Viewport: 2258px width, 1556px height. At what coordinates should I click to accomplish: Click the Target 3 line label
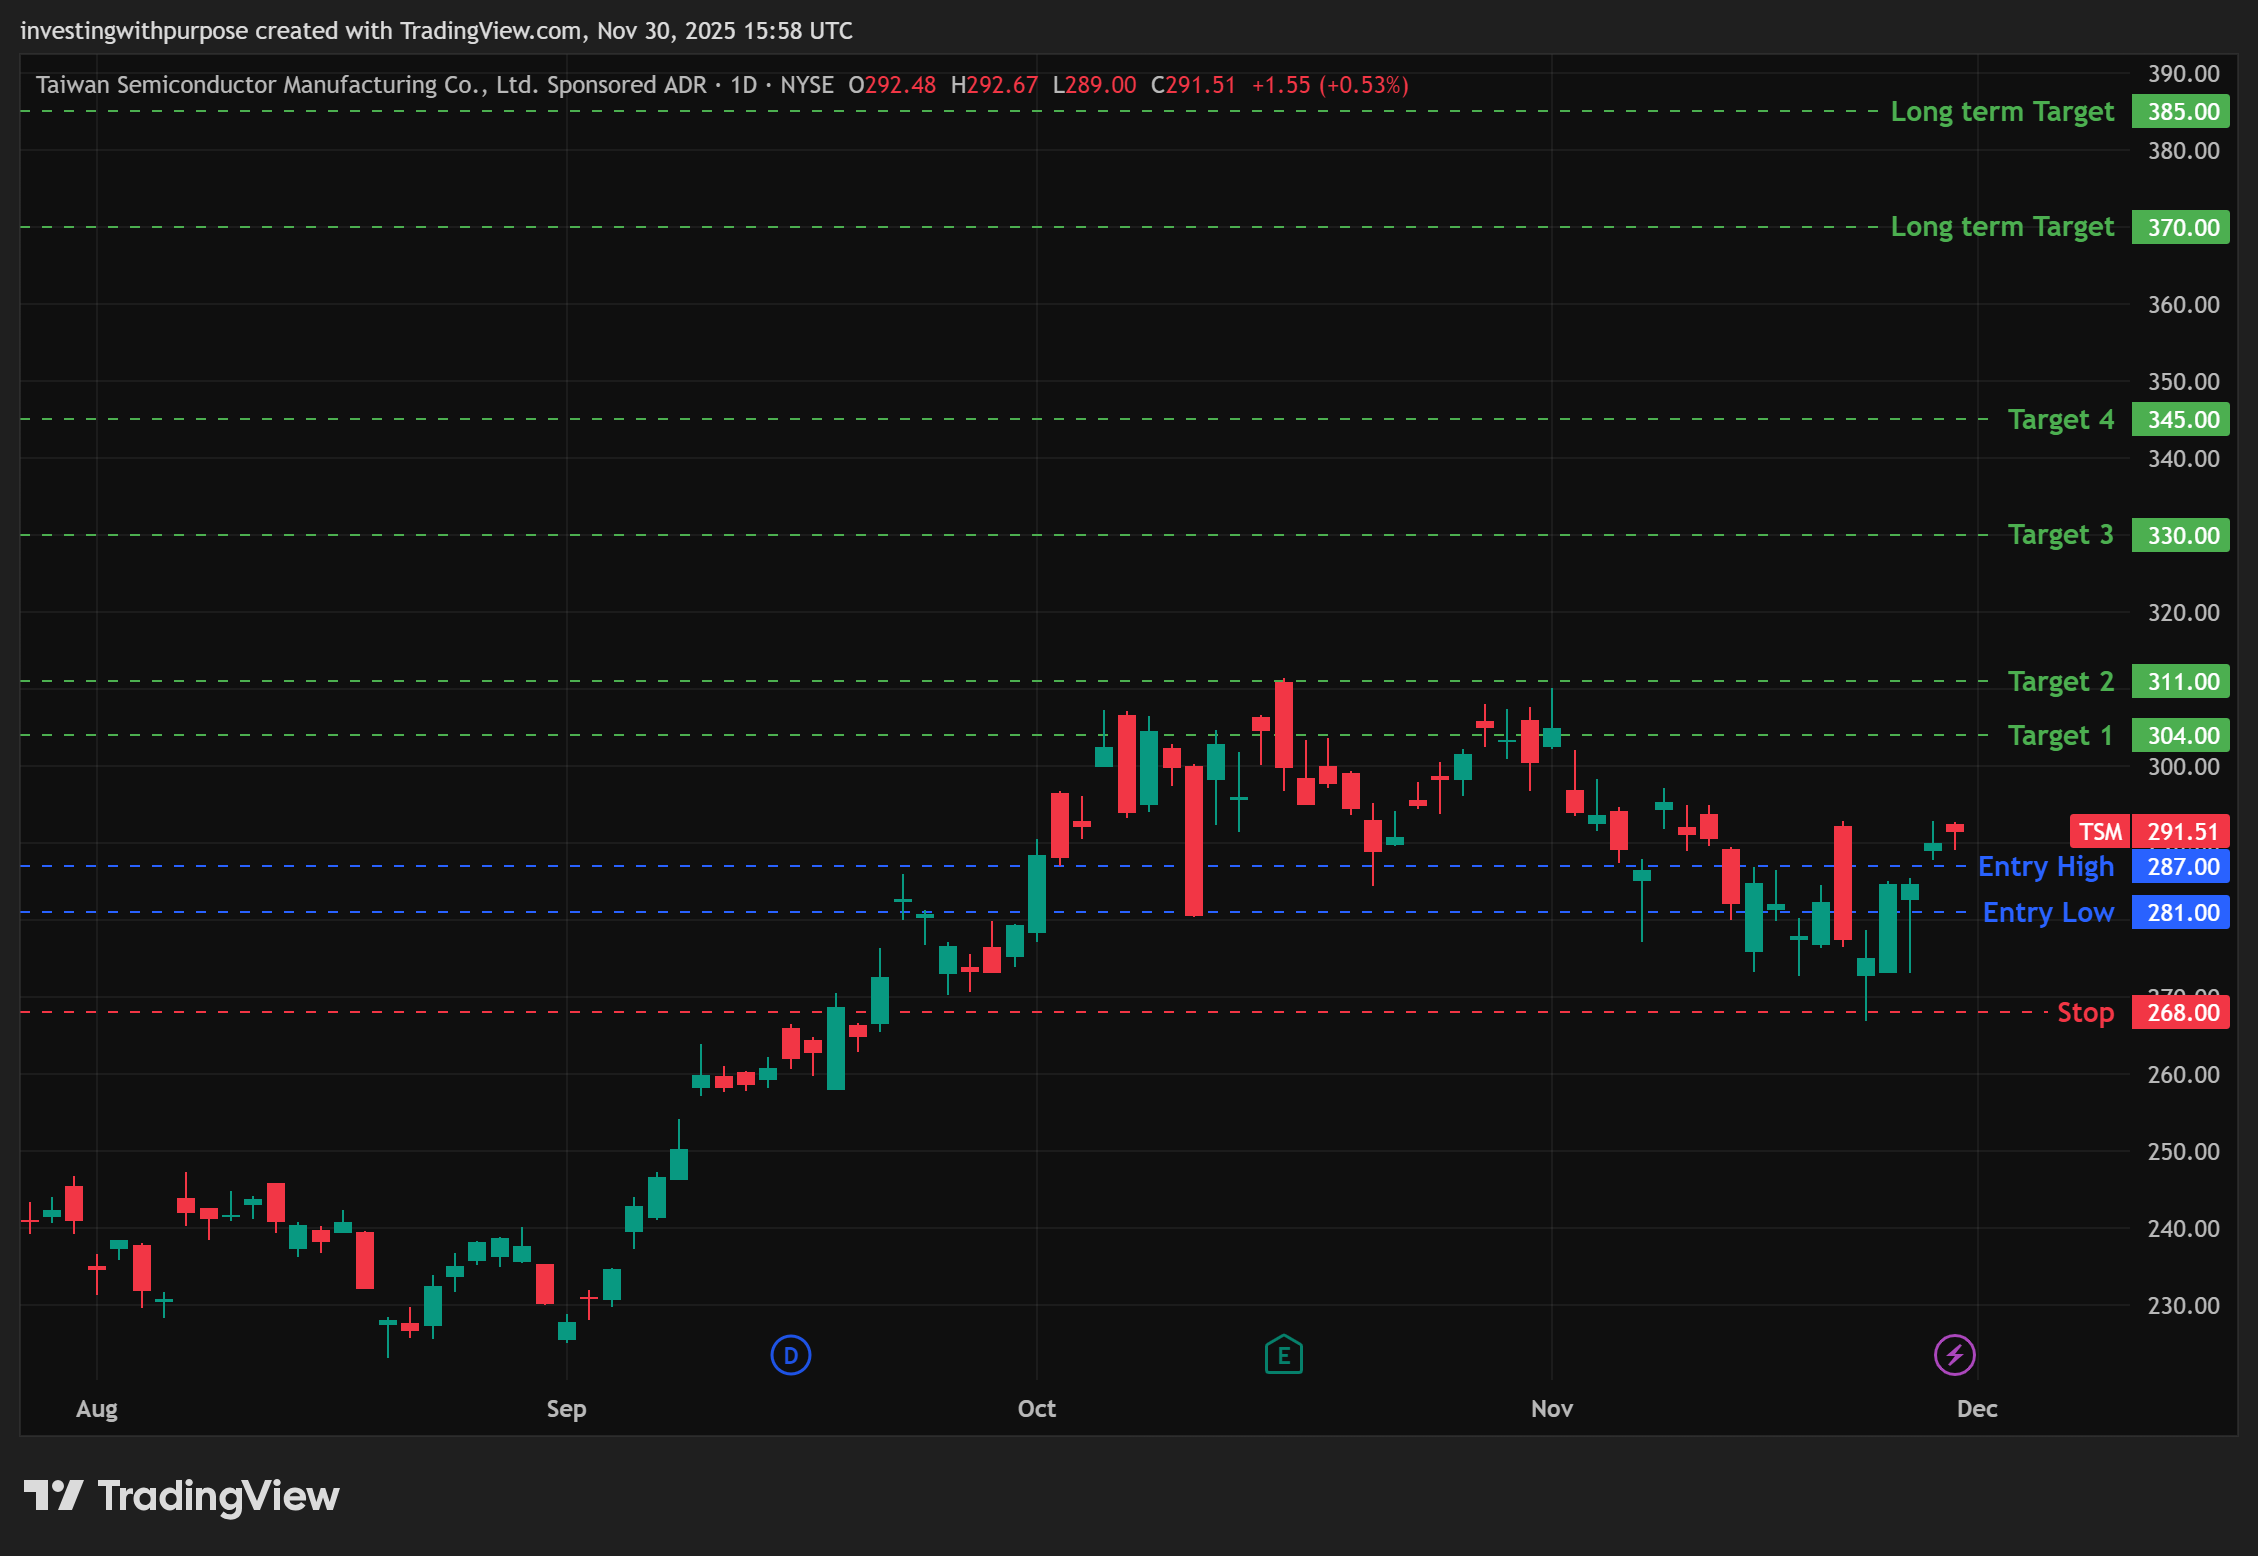[2060, 535]
